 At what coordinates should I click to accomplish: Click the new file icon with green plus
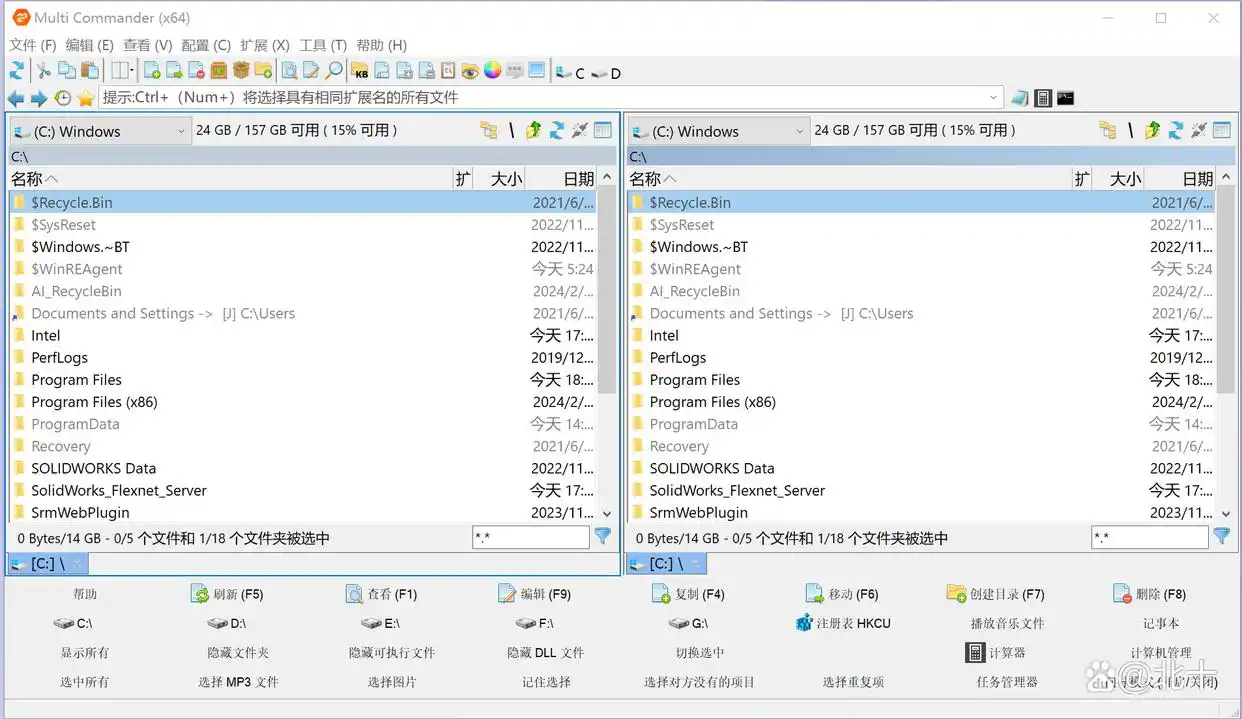[152, 71]
